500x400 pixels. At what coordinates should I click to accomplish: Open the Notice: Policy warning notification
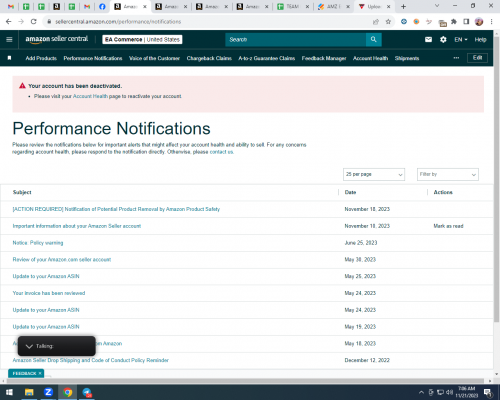pyautogui.click(x=38, y=243)
